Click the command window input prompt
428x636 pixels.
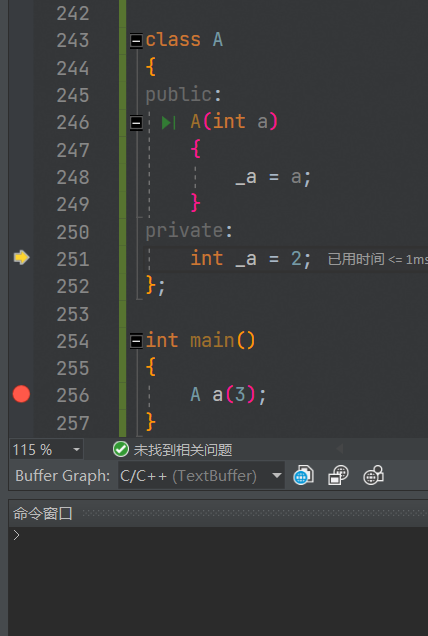[17, 535]
